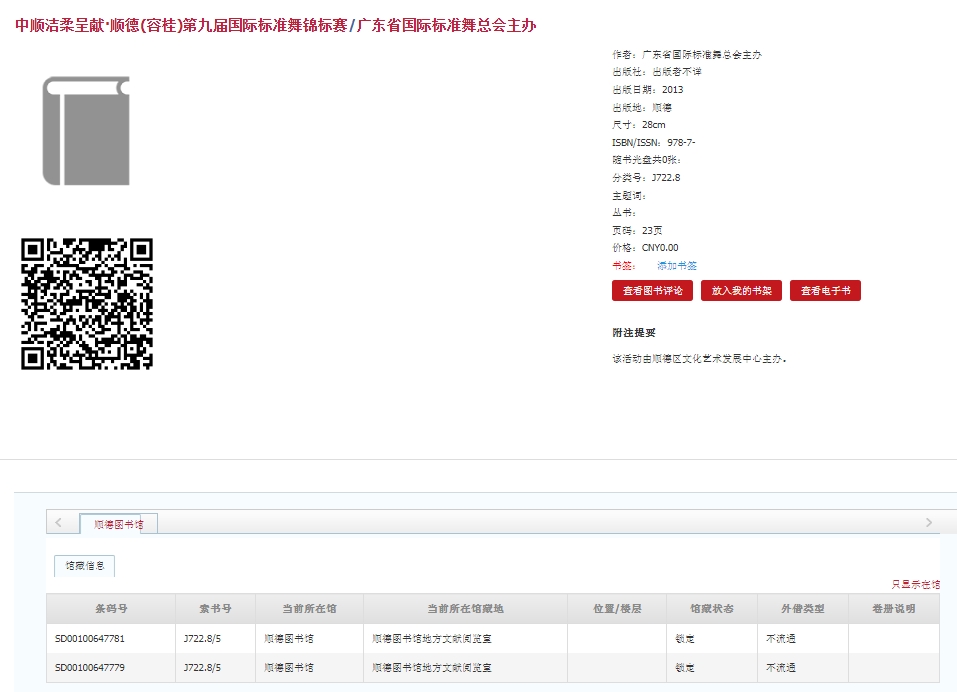Screen dimensions: 957x692
Task: Click ISBN/ISSN 978-7- text
Action: [x=654, y=142]
